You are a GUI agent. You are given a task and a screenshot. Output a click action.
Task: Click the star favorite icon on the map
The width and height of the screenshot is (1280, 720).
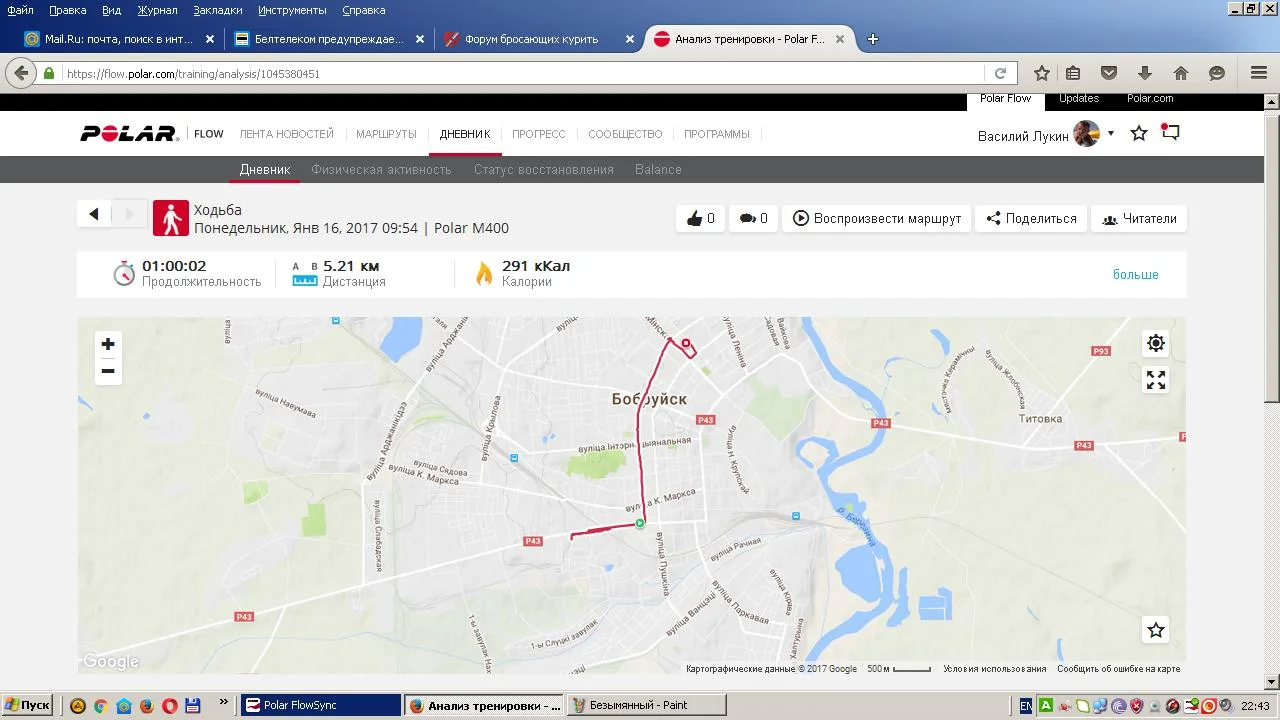[1156, 630]
